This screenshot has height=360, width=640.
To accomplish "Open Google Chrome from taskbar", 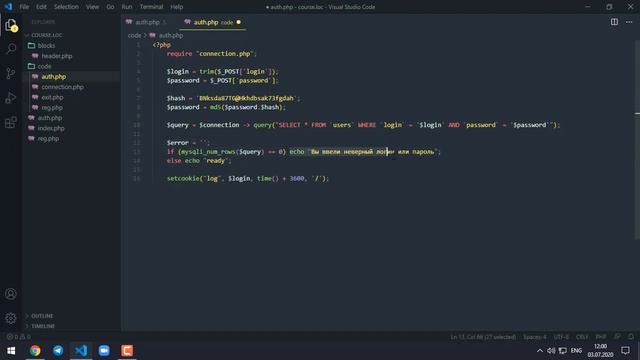I will click(x=35, y=351).
